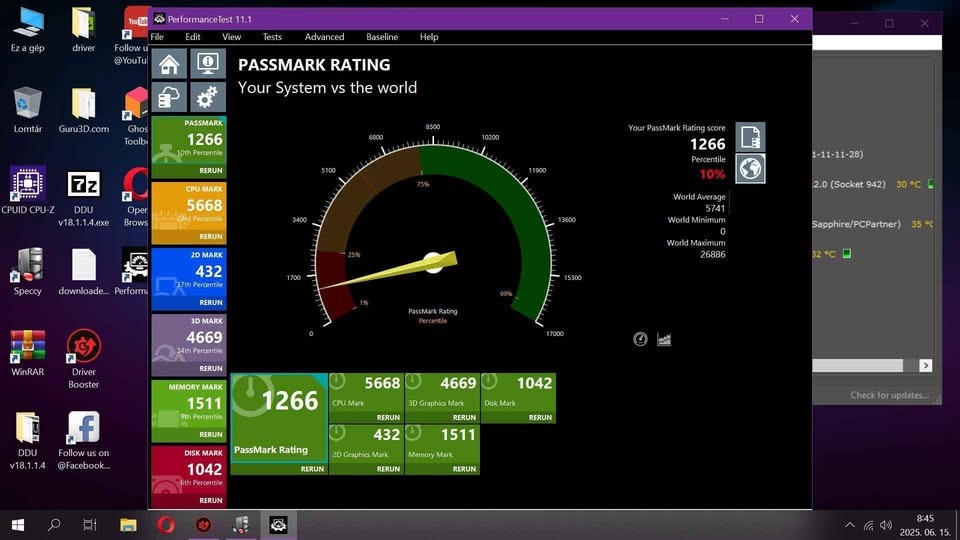Click the 3D Graphics Mark 4669 tile
Screen dimensions: 960x540
[442, 398]
